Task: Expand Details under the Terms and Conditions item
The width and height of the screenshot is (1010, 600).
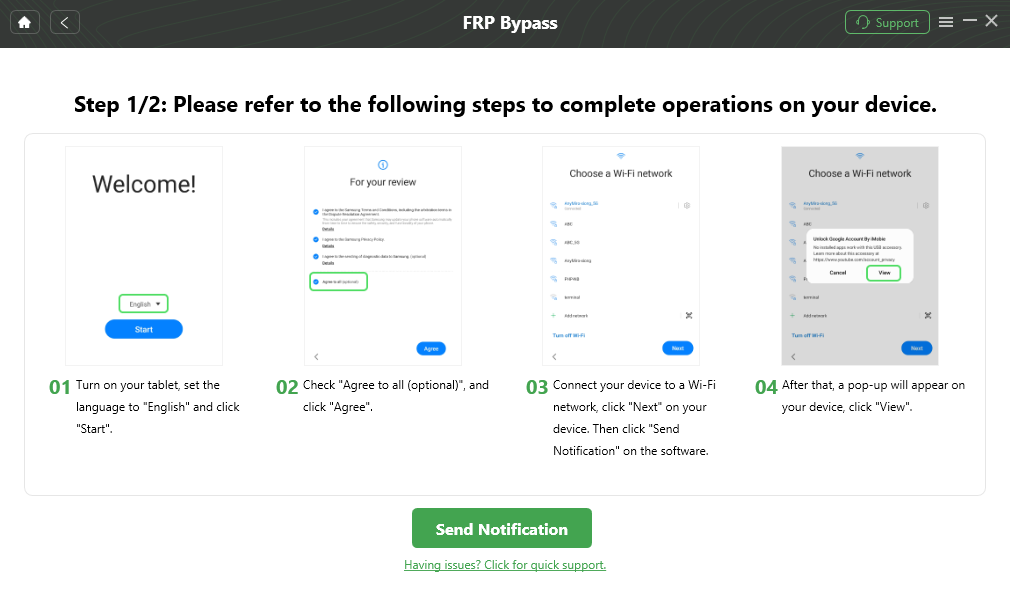Action: pos(327,230)
